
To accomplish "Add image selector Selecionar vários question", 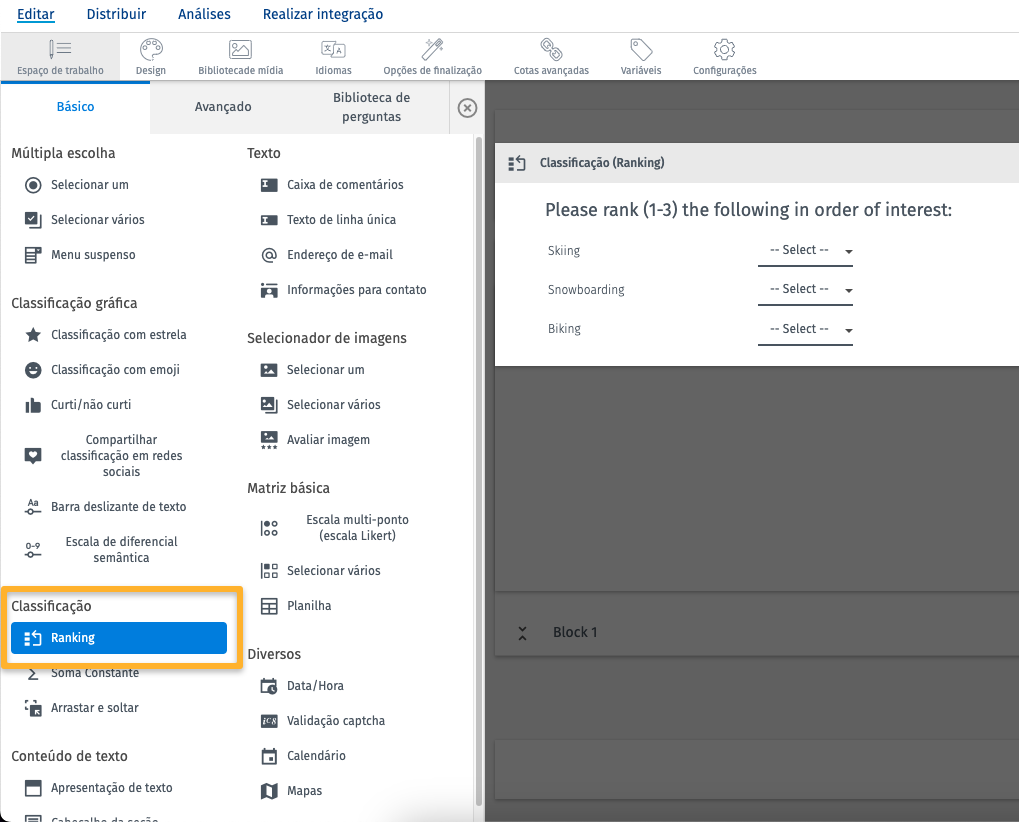I will click(320, 405).
